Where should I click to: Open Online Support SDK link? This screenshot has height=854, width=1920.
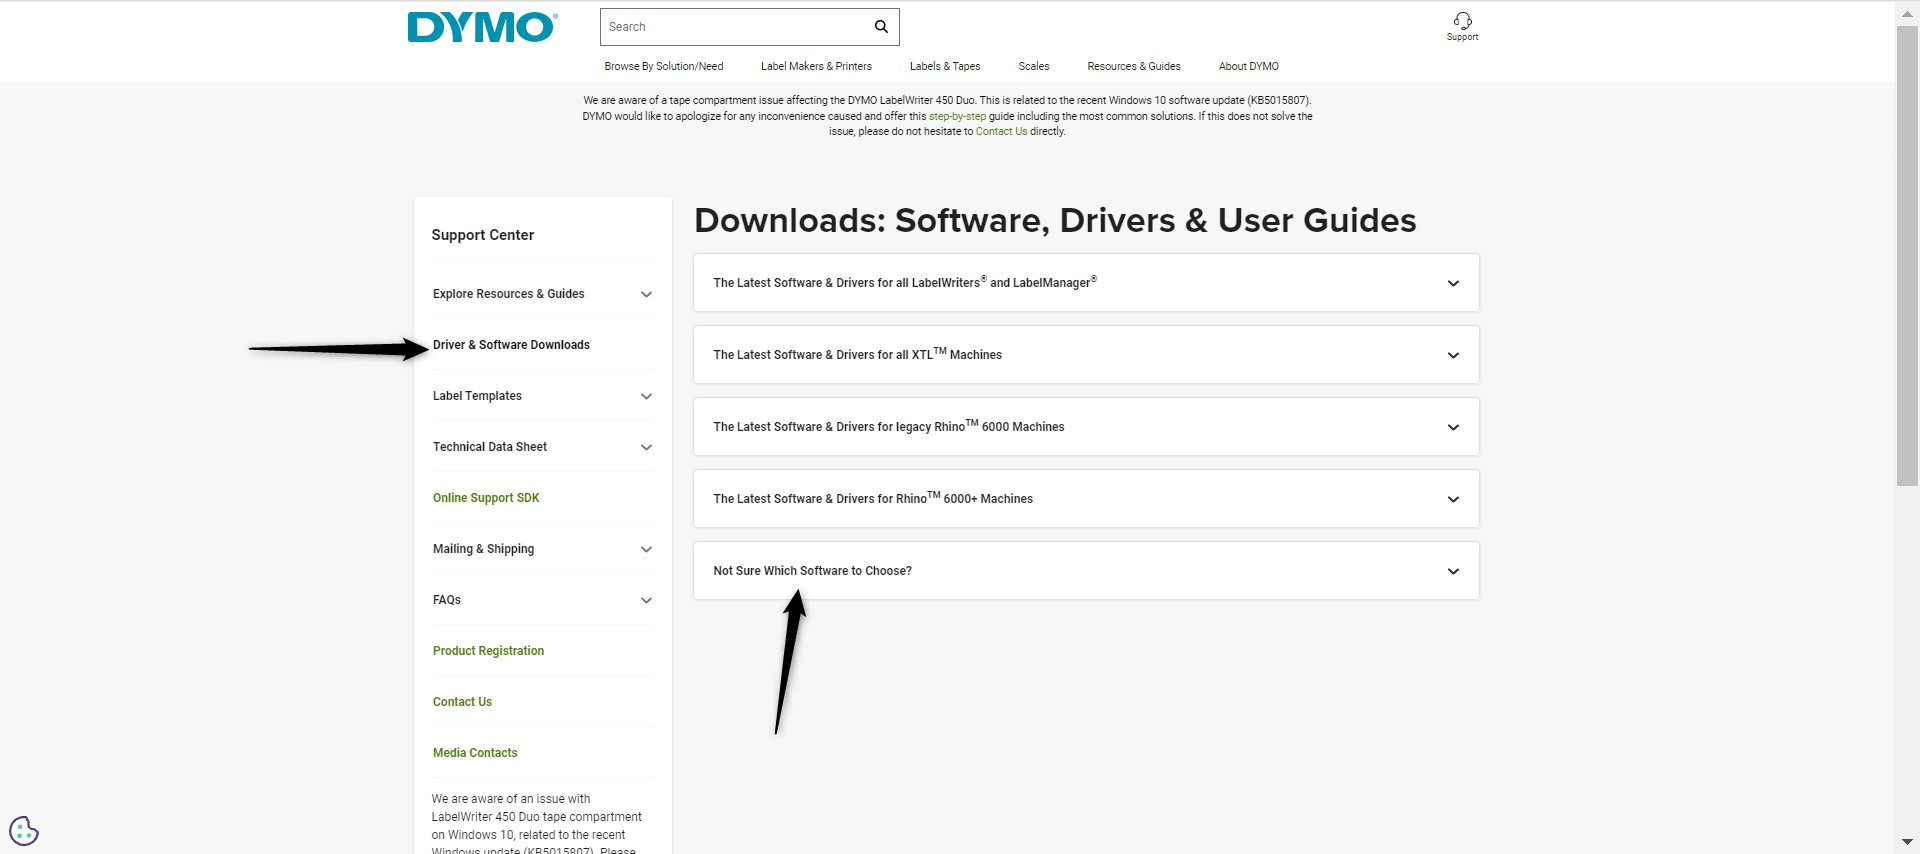(486, 498)
